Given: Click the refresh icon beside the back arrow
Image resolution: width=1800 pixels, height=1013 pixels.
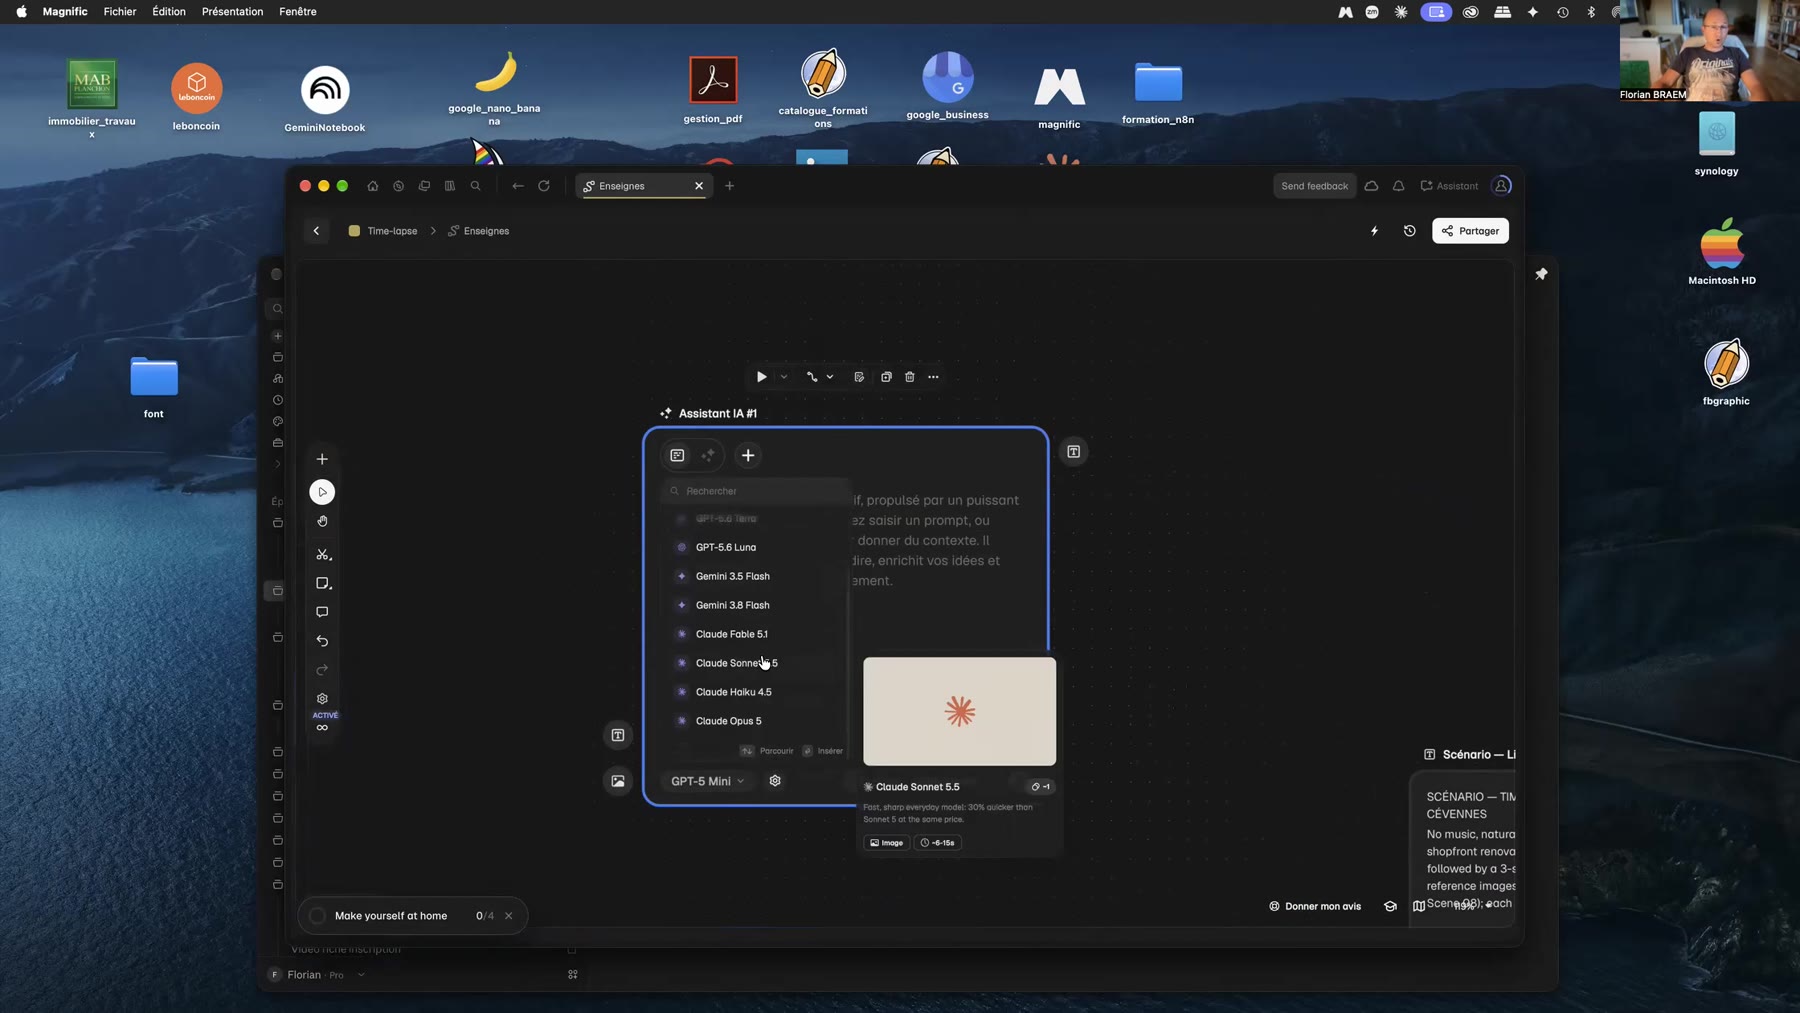Looking at the screenshot, I should (x=544, y=186).
